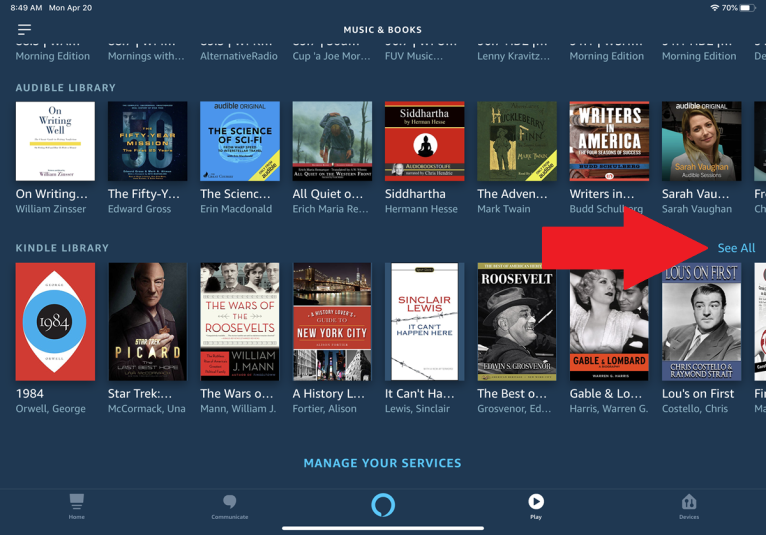The image size is (766, 535).
Task: Tap the Wi-Fi status icon
Action: click(714, 8)
